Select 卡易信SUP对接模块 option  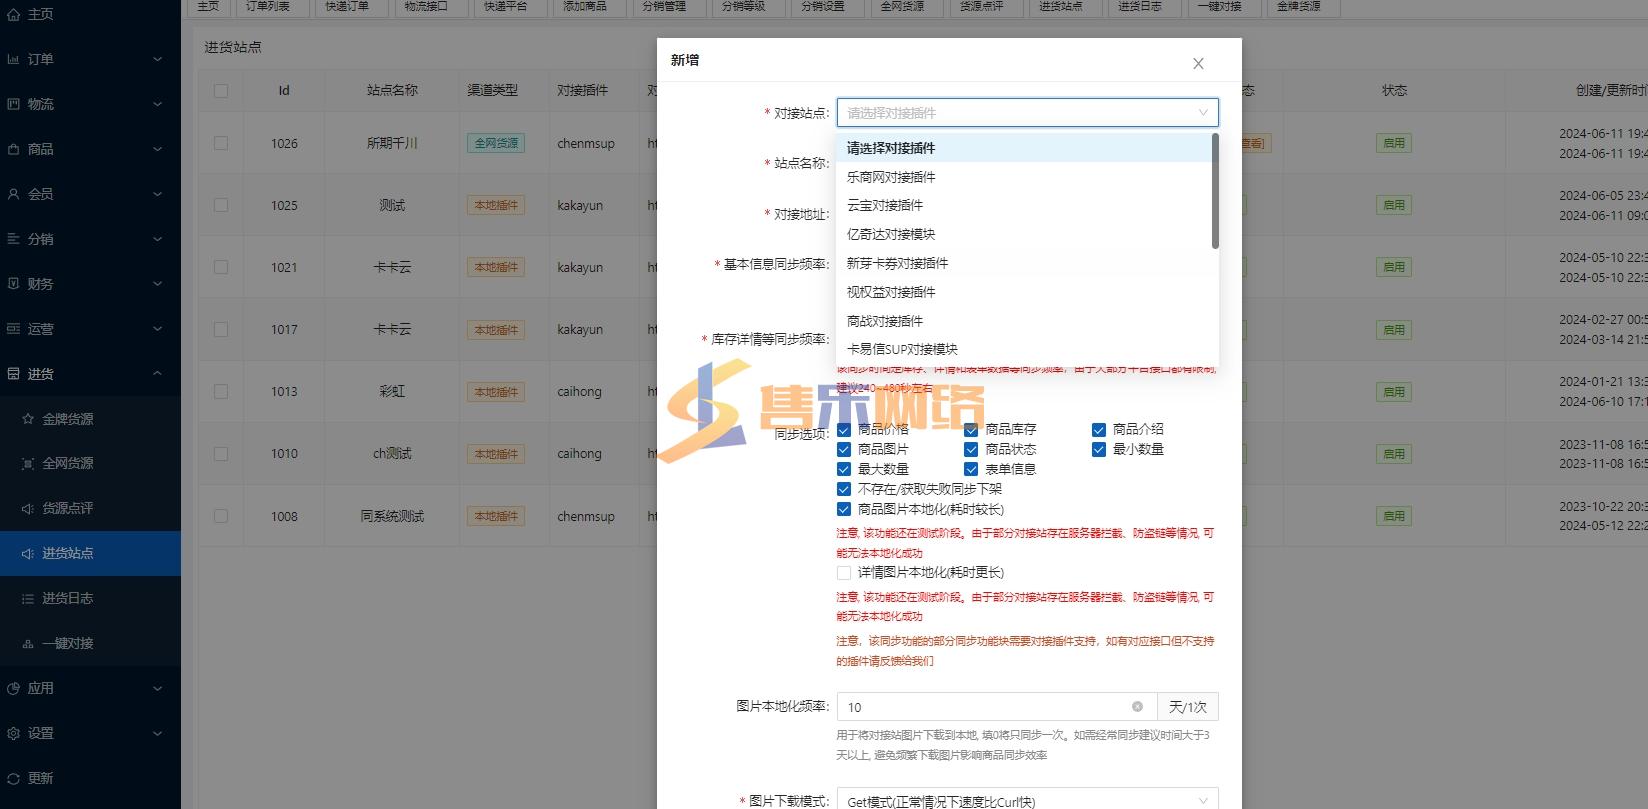902,349
